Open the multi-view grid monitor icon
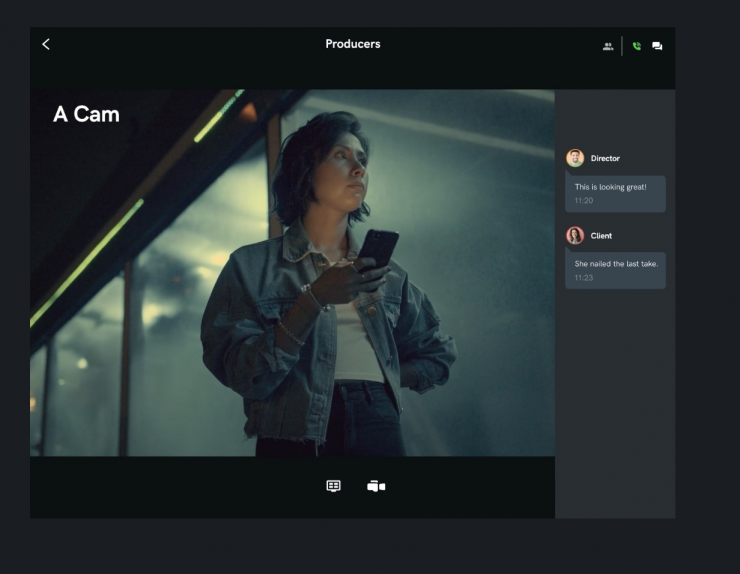 (333, 486)
